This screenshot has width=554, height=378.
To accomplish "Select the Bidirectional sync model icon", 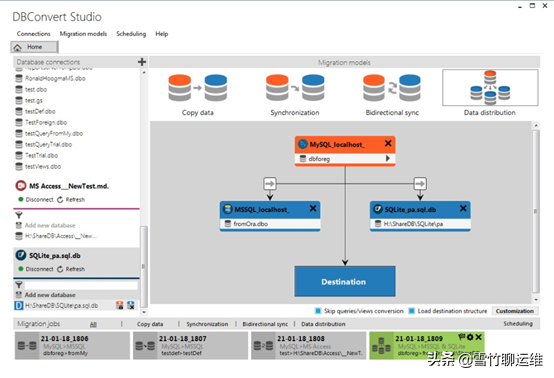I will [x=392, y=88].
